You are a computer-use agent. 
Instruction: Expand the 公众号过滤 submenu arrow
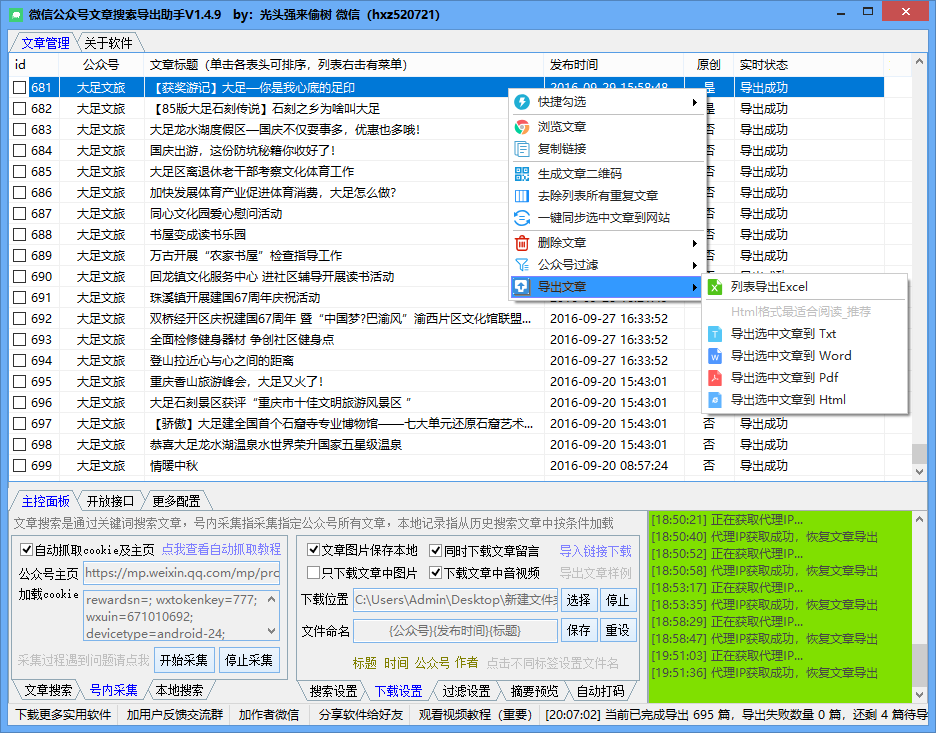click(695, 264)
